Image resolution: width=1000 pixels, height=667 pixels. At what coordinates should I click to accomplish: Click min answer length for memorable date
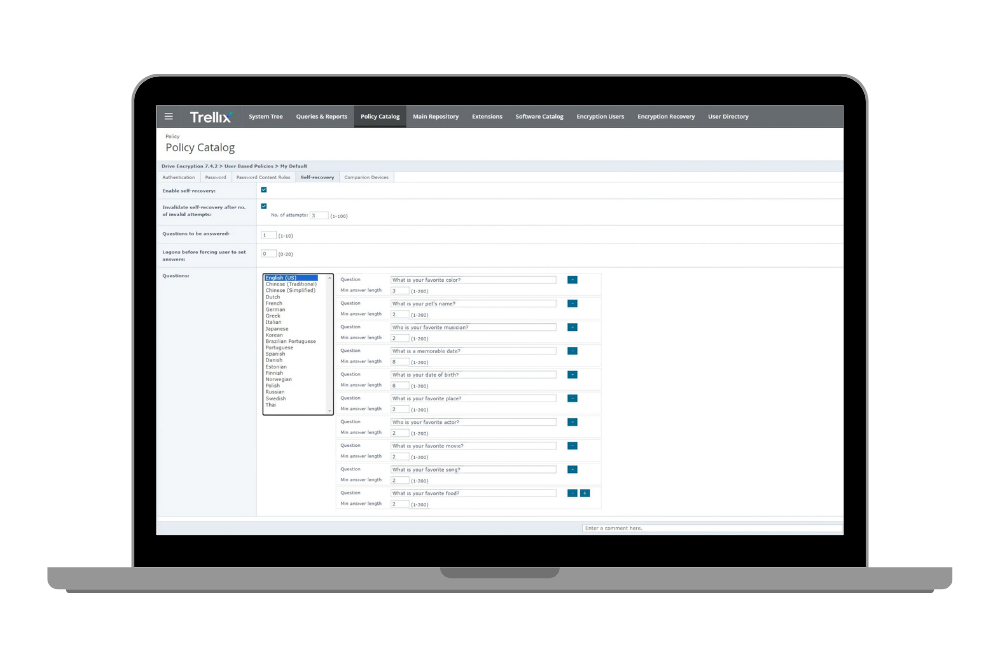tap(400, 362)
